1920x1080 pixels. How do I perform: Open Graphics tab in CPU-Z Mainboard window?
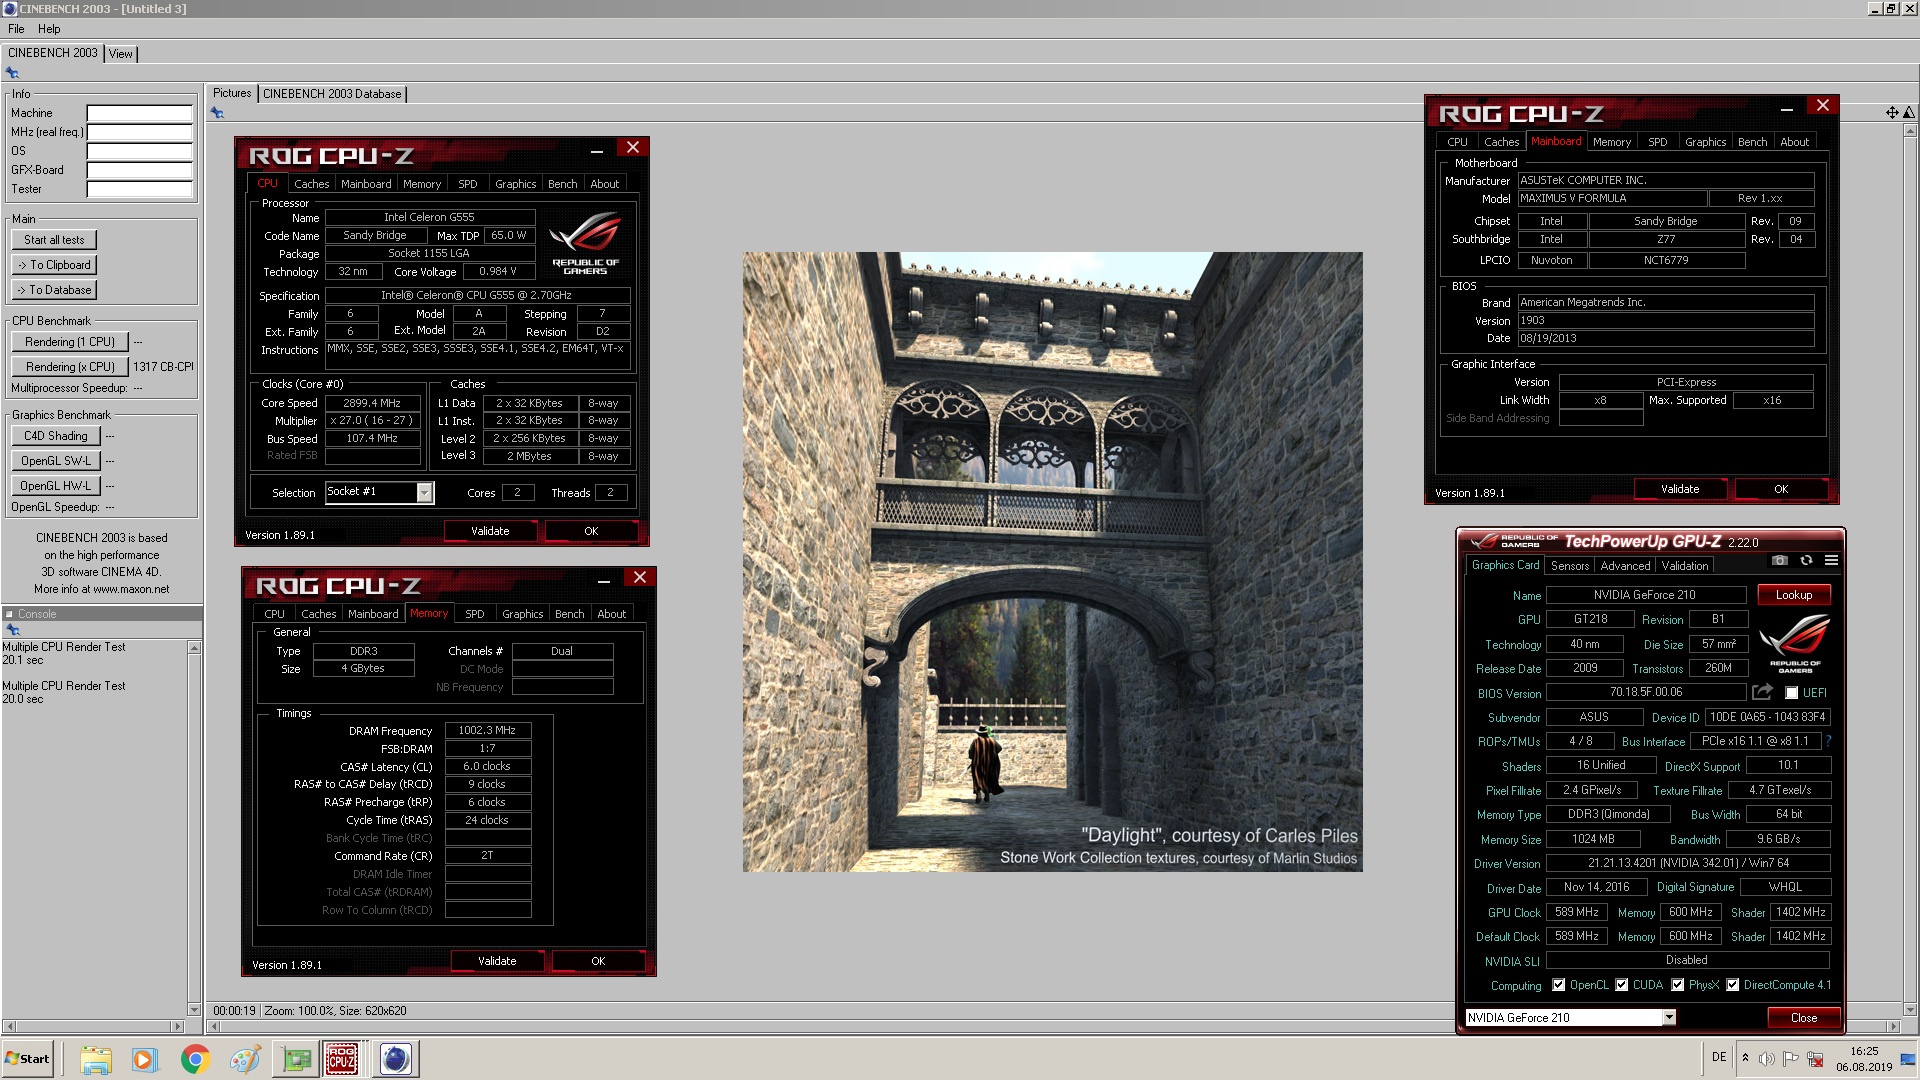click(1705, 142)
